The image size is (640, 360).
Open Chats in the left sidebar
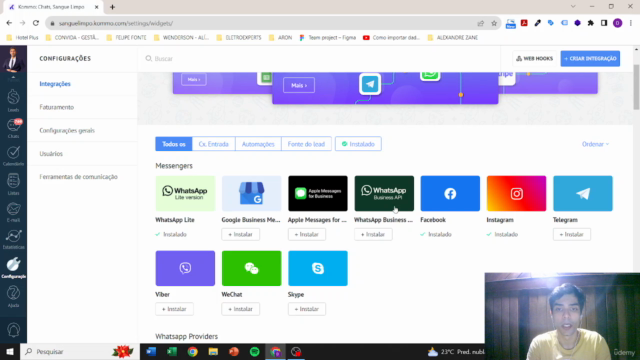13,128
